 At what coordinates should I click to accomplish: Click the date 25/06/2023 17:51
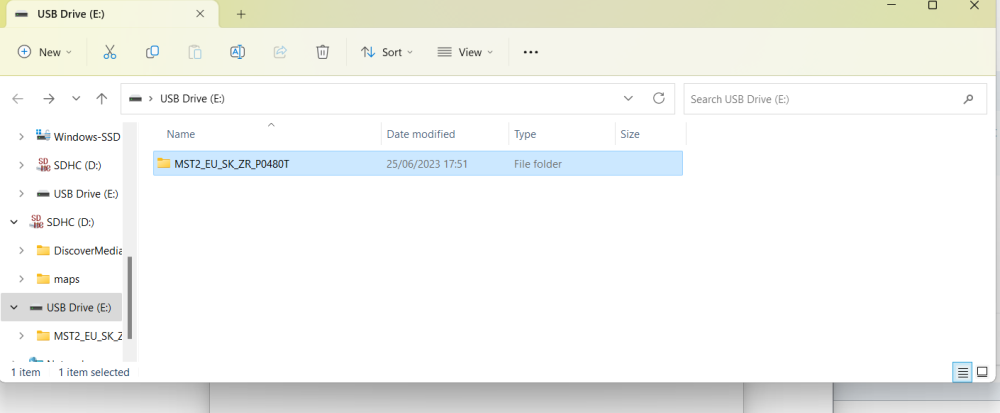427,164
